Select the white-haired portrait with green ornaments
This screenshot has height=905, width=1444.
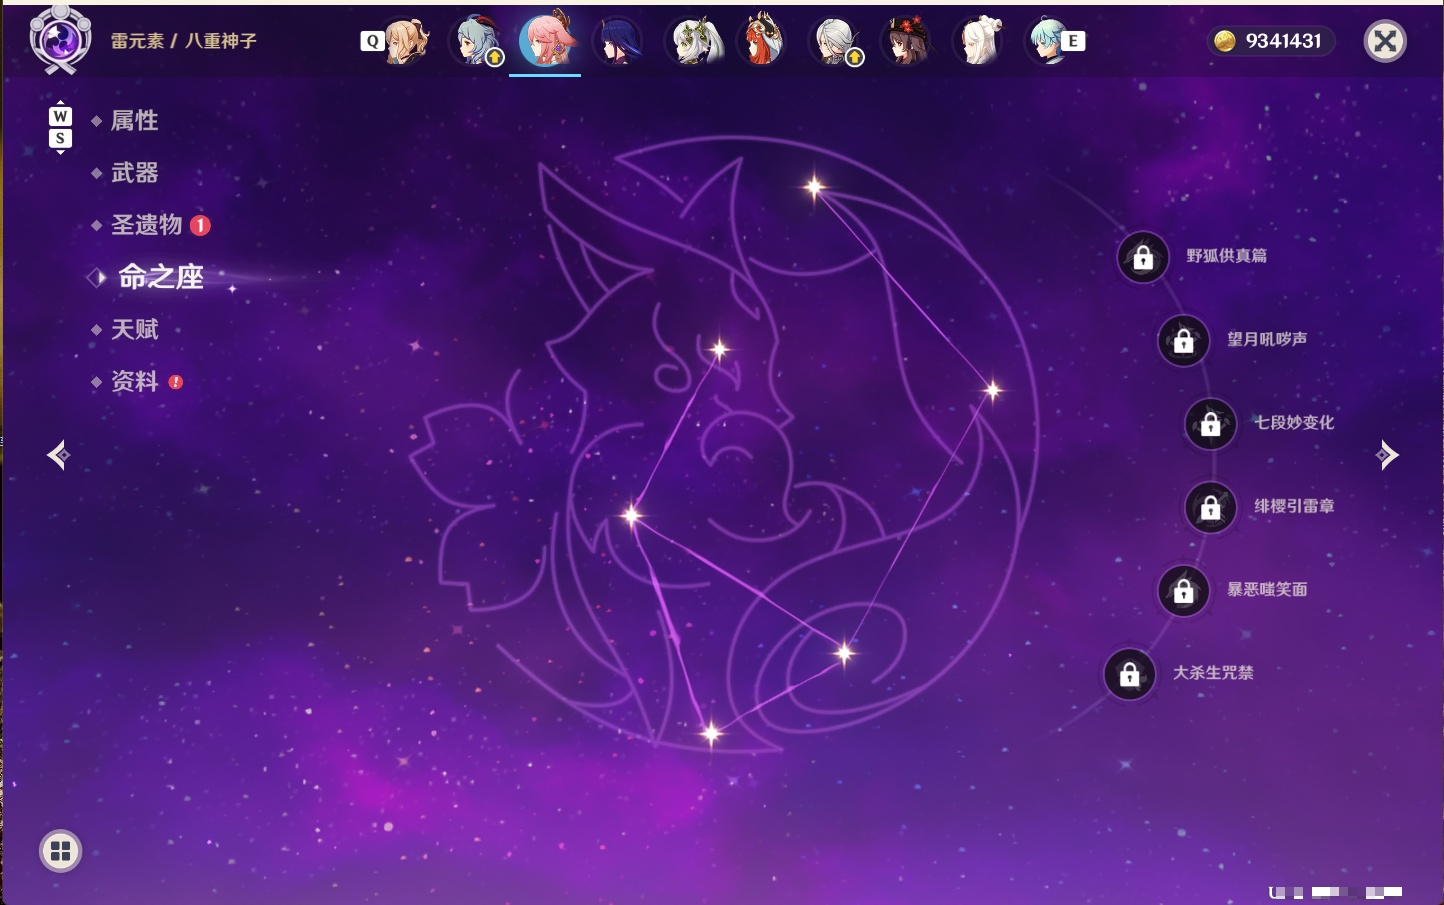click(x=695, y=41)
